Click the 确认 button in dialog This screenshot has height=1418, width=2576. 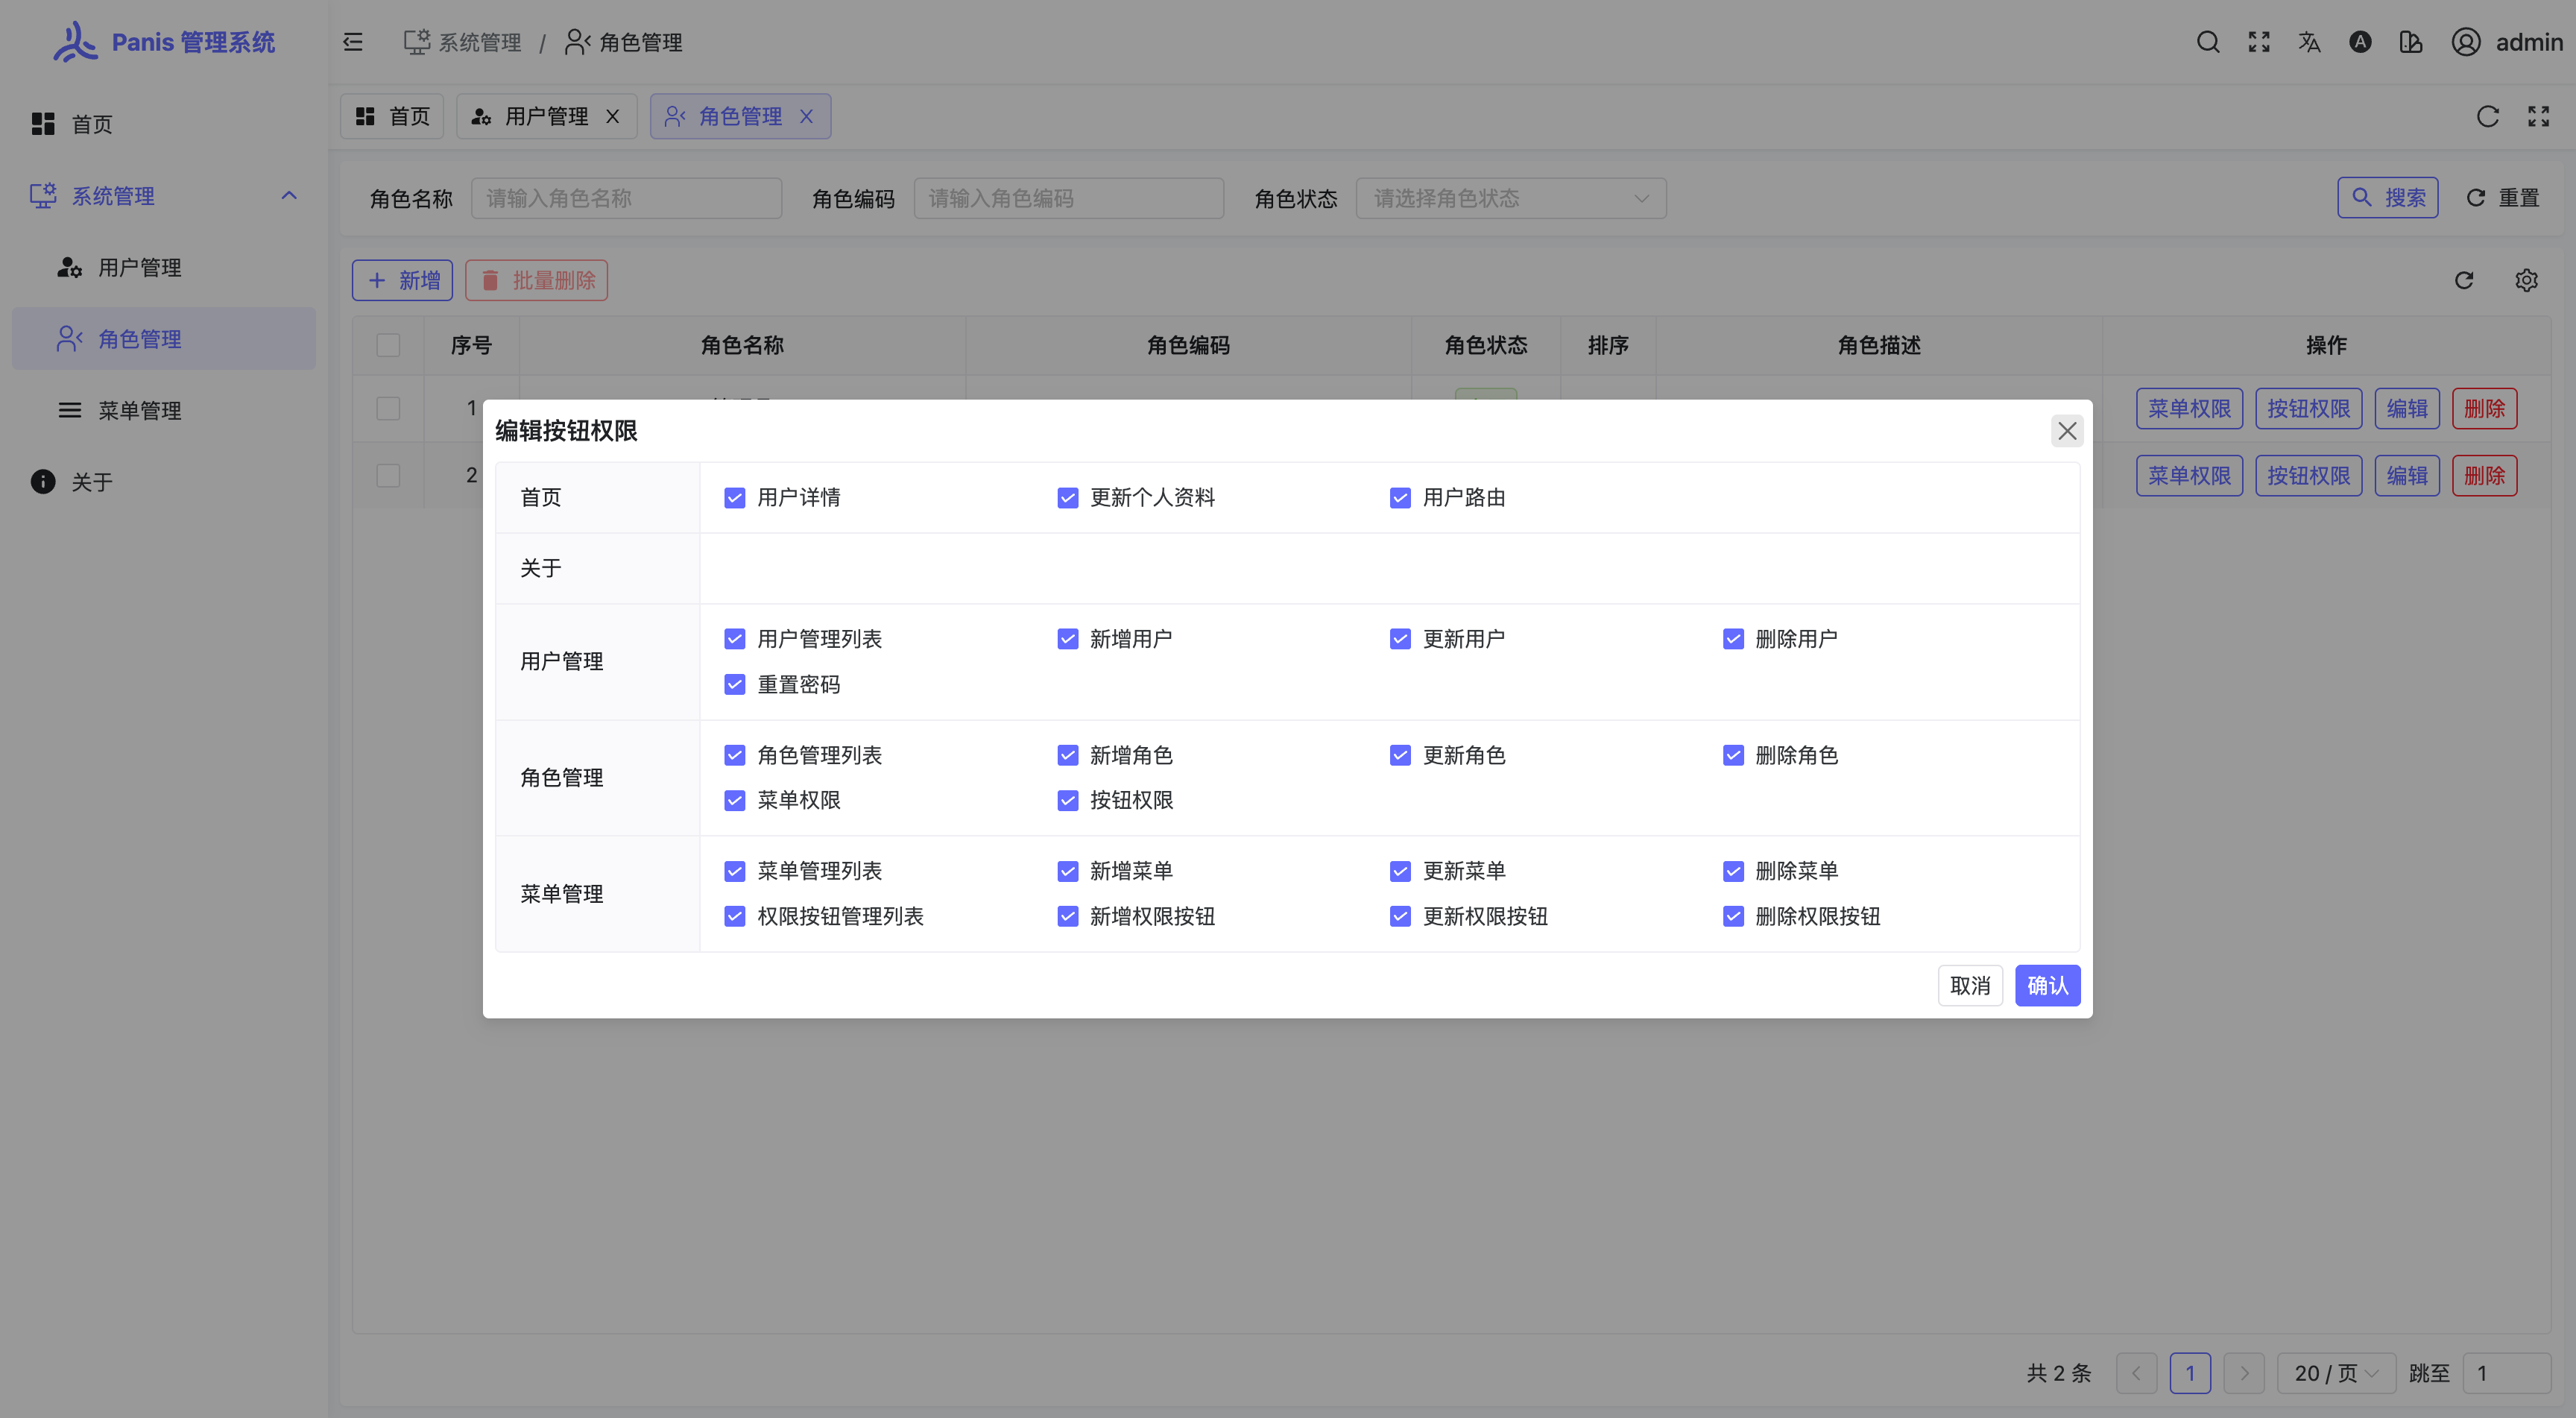point(2047,986)
